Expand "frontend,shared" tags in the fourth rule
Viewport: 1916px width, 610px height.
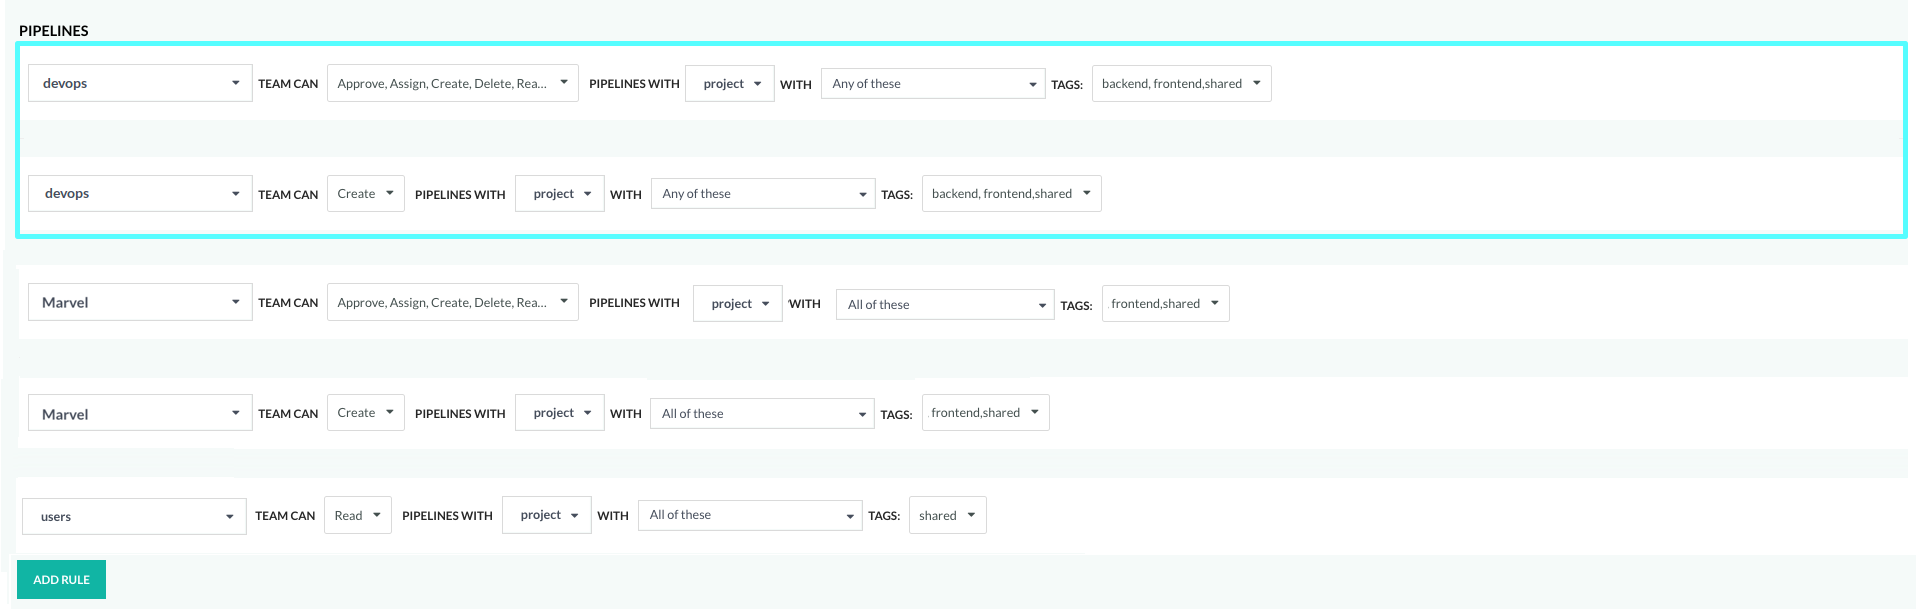tap(985, 413)
